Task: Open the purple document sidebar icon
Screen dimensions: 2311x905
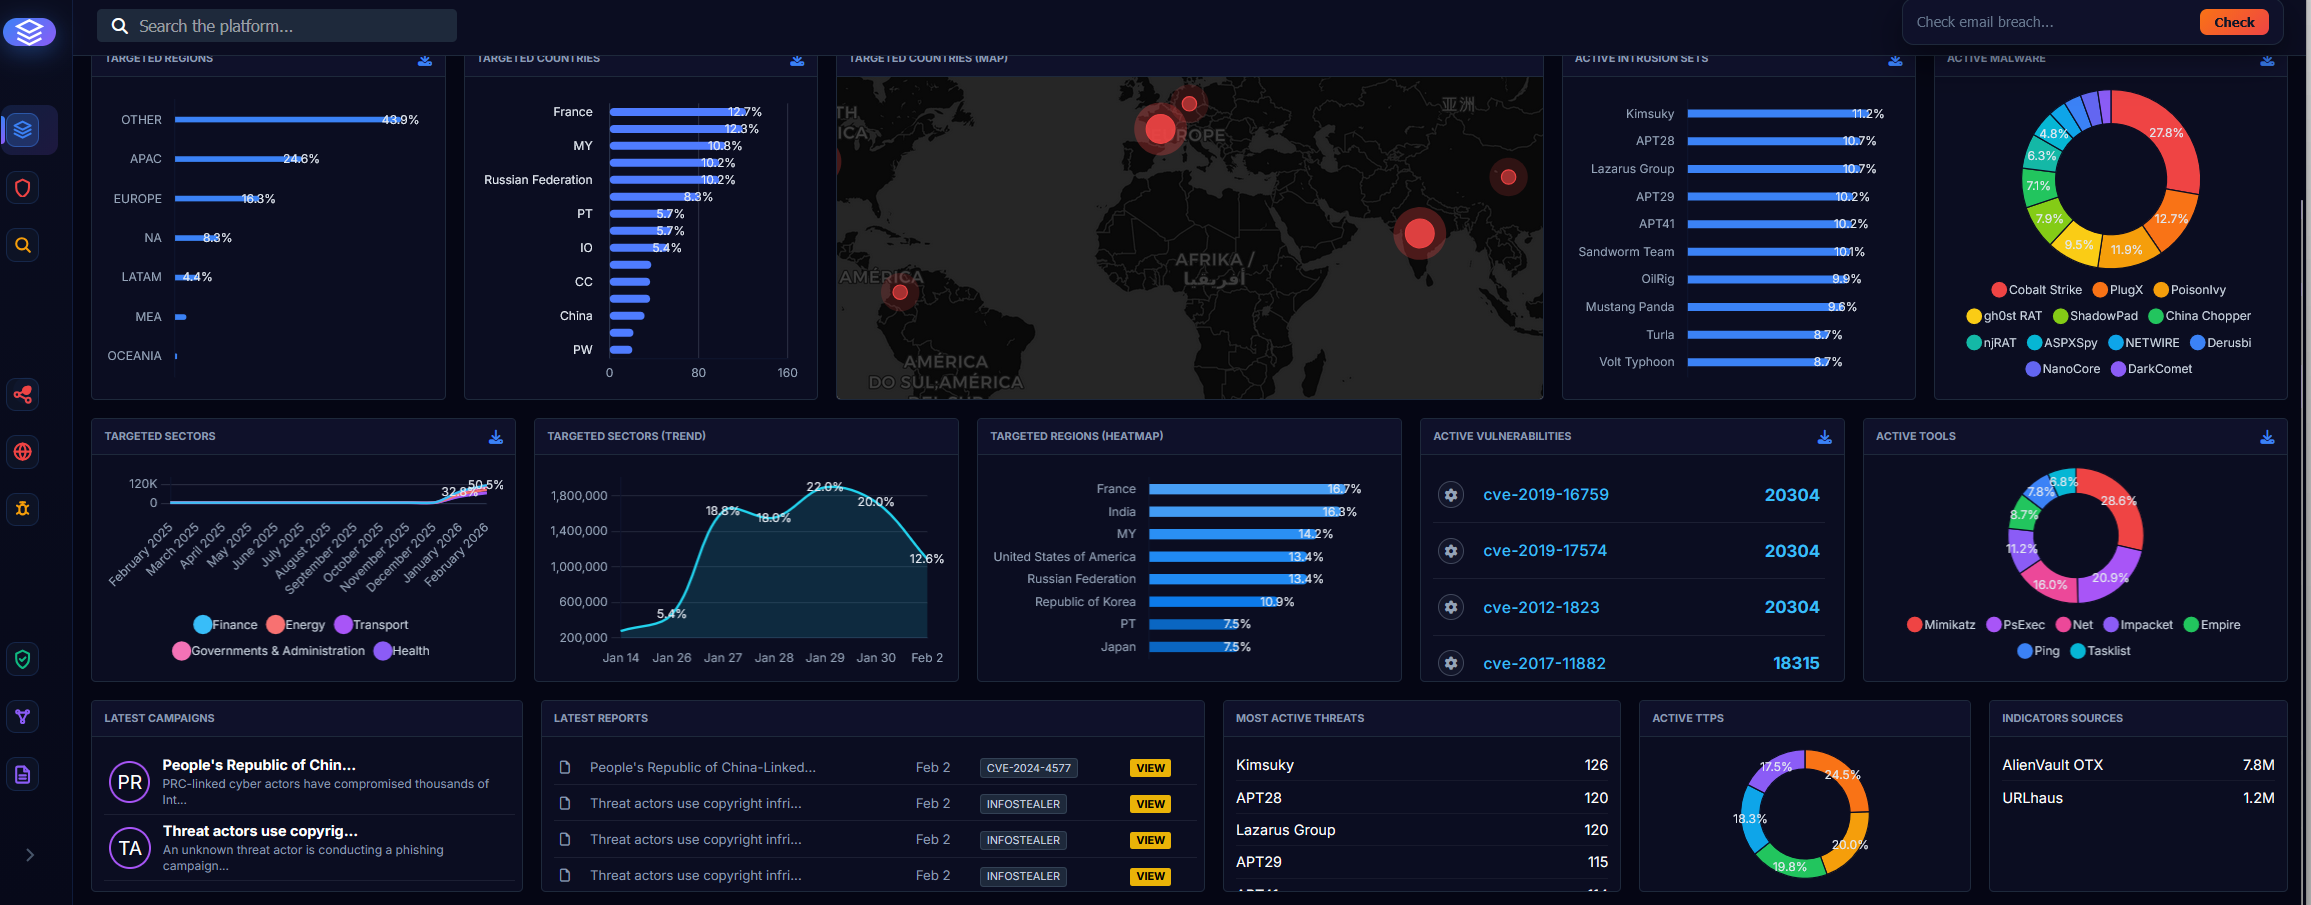Action: pyautogui.click(x=23, y=774)
